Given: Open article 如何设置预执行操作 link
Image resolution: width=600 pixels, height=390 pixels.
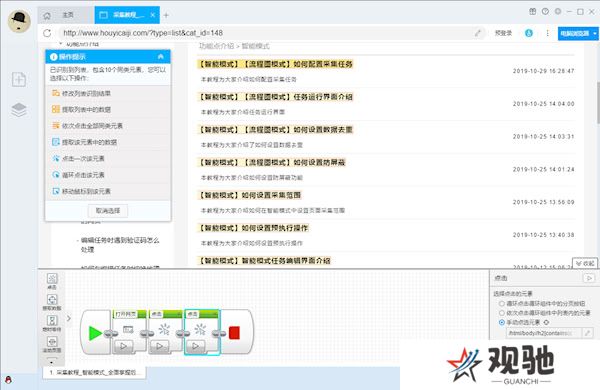Looking at the screenshot, I should 253,228.
